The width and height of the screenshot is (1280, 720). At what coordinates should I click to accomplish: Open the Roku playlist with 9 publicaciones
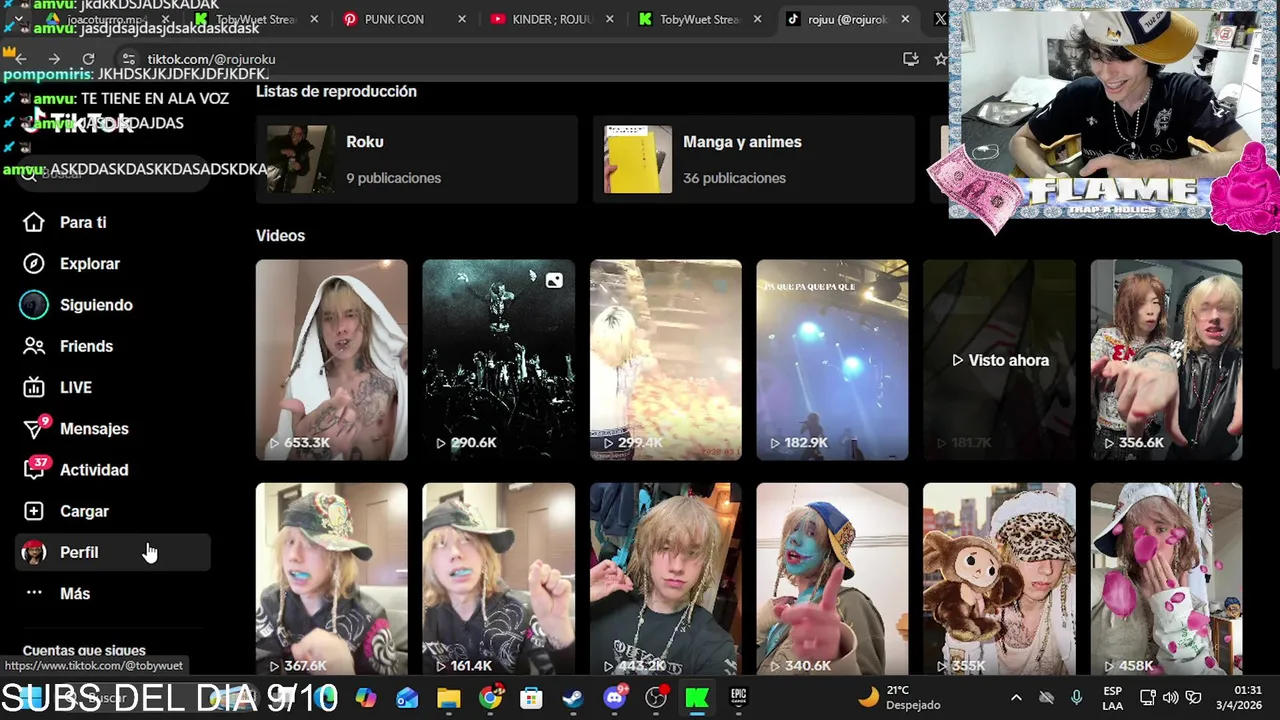click(x=417, y=159)
